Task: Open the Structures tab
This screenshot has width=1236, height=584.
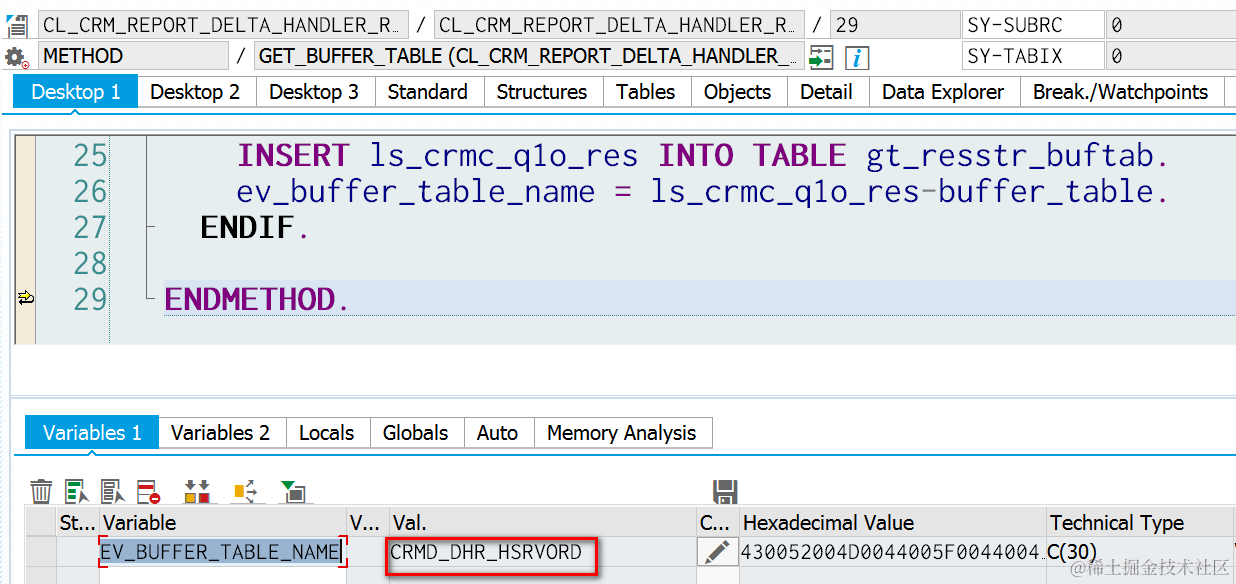Action: pos(542,92)
